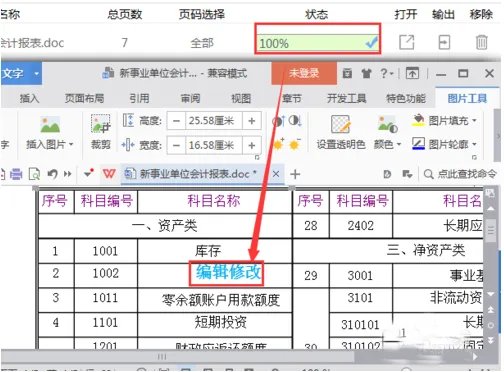Increase brightness with the sun plus icon
This screenshot has height=372, width=504.
click(x=278, y=144)
